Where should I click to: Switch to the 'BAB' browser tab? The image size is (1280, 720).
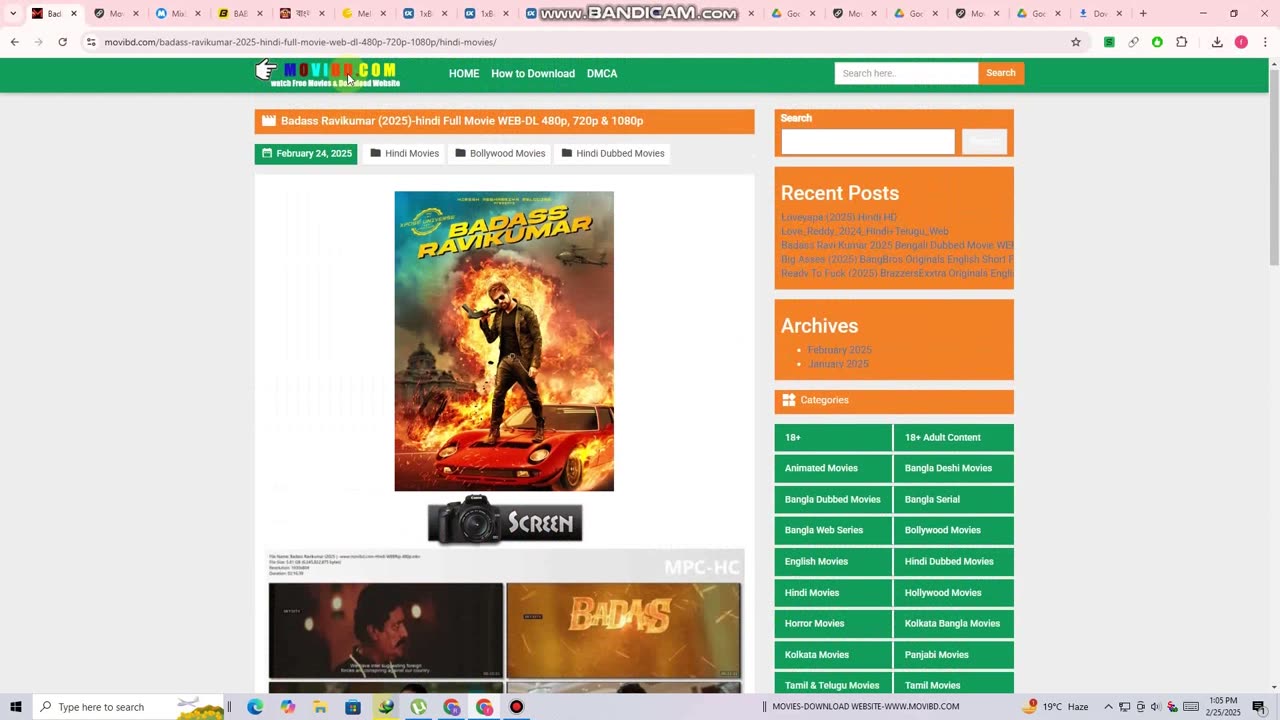pos(240,13)
